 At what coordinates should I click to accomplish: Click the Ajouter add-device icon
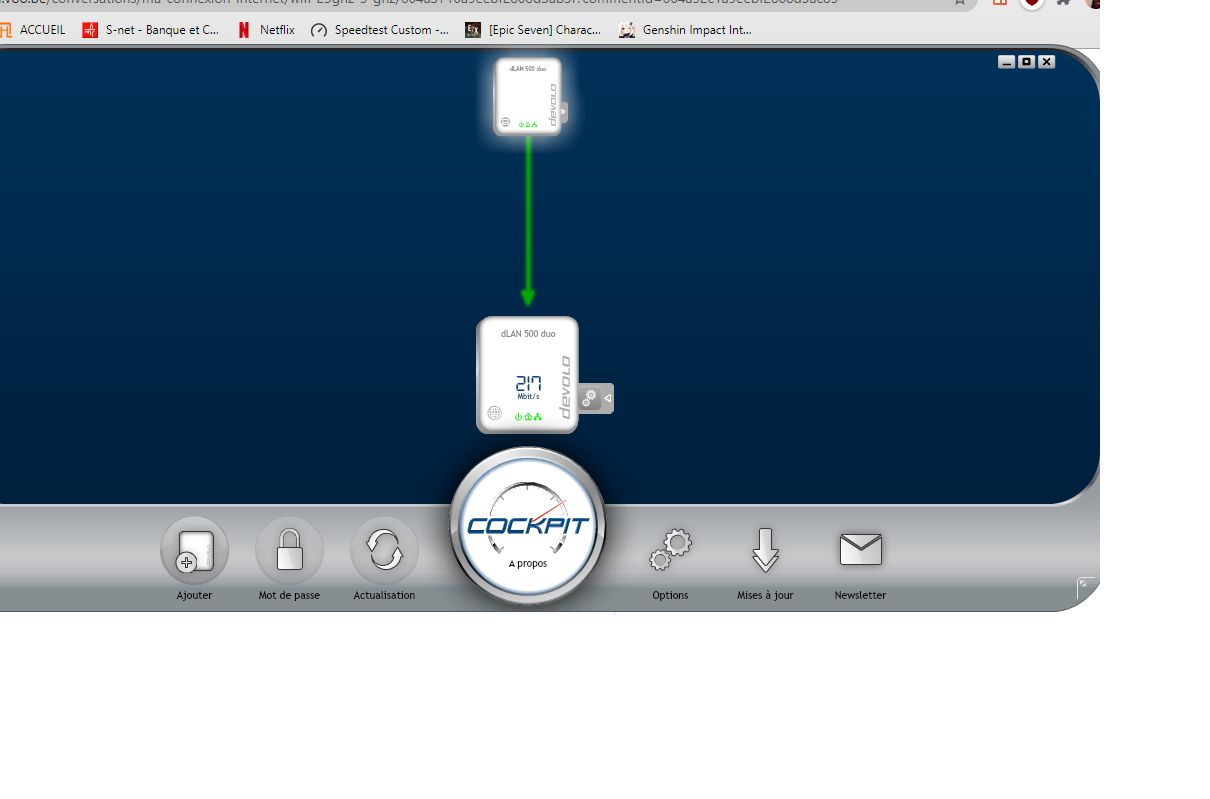[194, 551]
